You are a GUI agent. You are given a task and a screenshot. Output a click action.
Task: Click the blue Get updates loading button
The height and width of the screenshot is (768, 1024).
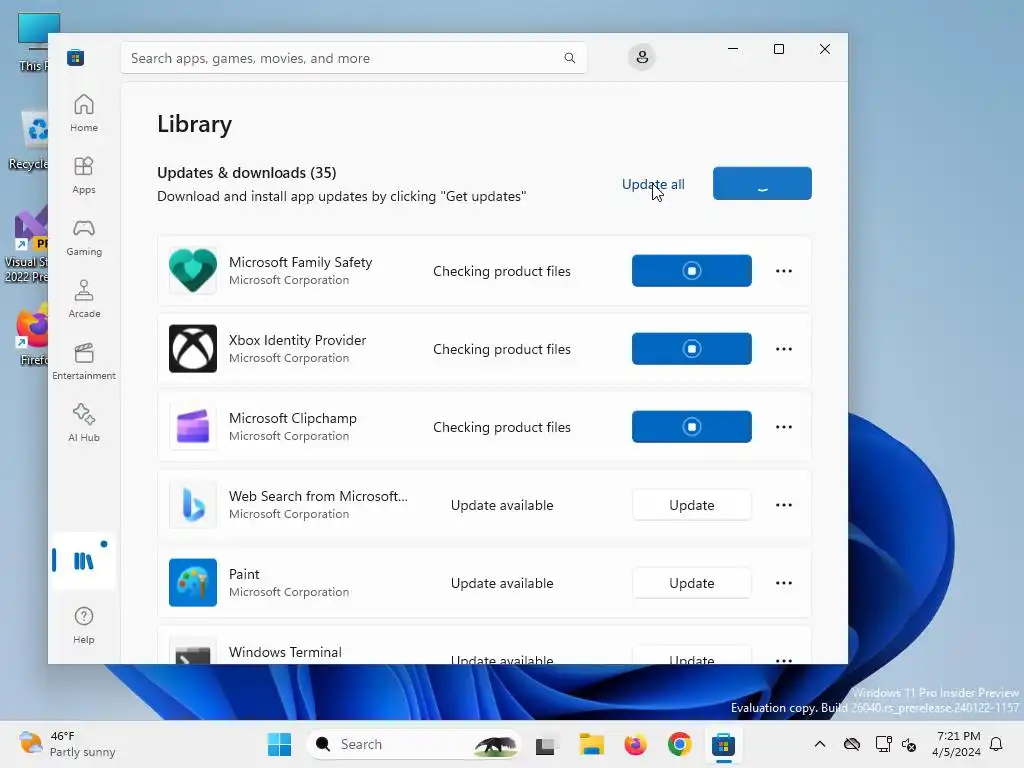coord(762,184)
